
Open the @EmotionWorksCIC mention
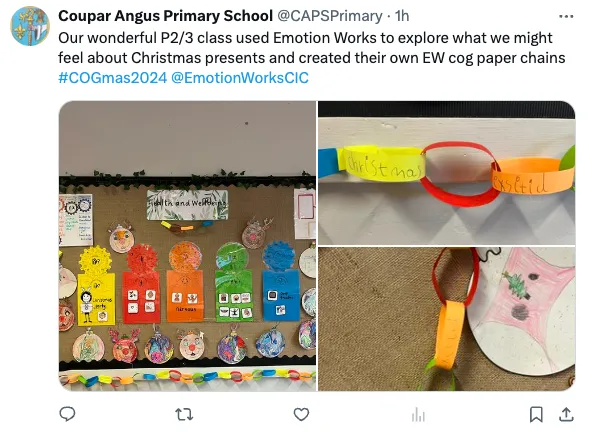click(x=240, y=78)
